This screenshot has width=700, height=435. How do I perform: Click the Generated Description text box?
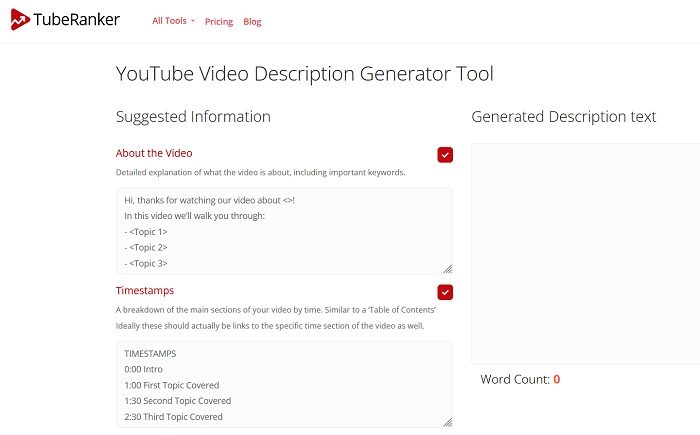point(585,254)
